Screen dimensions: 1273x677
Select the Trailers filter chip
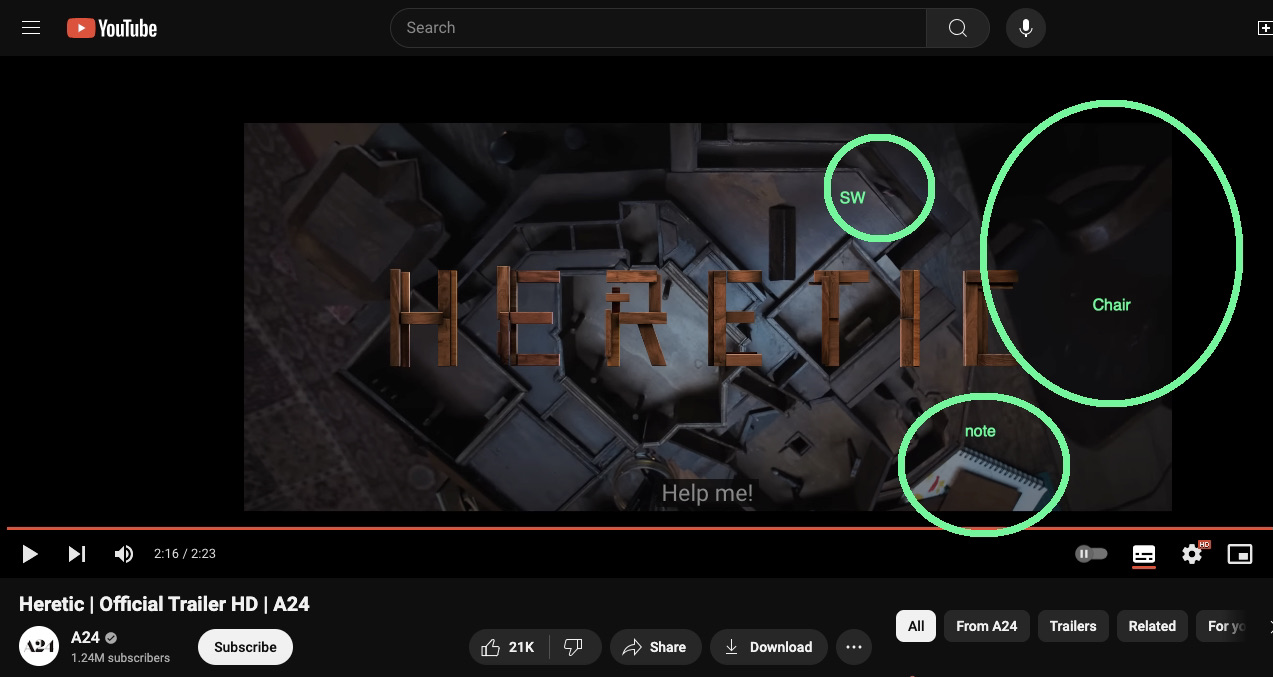point(1073,626)
